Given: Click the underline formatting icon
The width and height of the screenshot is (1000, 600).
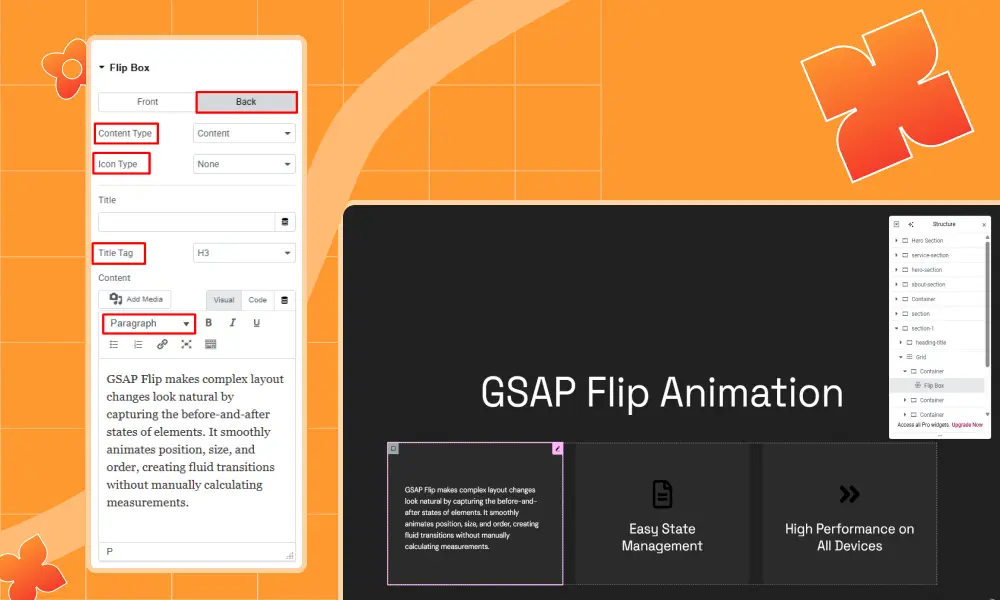Looking at the screenshot, I should [257, 323].
